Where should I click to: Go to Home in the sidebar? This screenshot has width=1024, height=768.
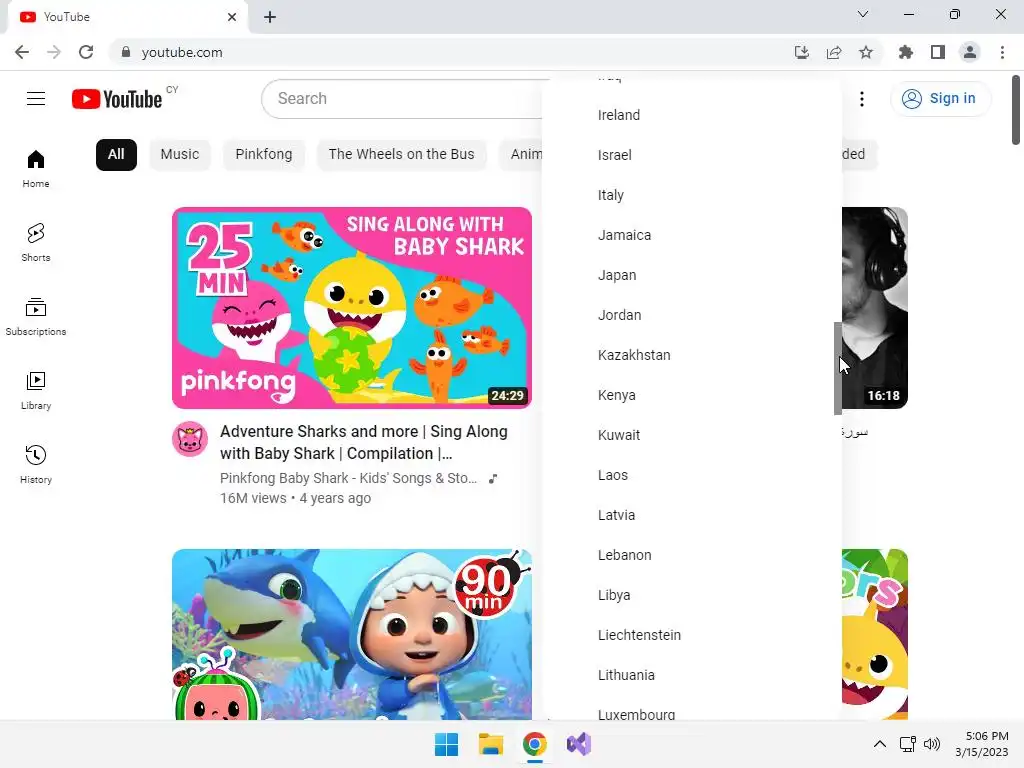click(36, 169)
